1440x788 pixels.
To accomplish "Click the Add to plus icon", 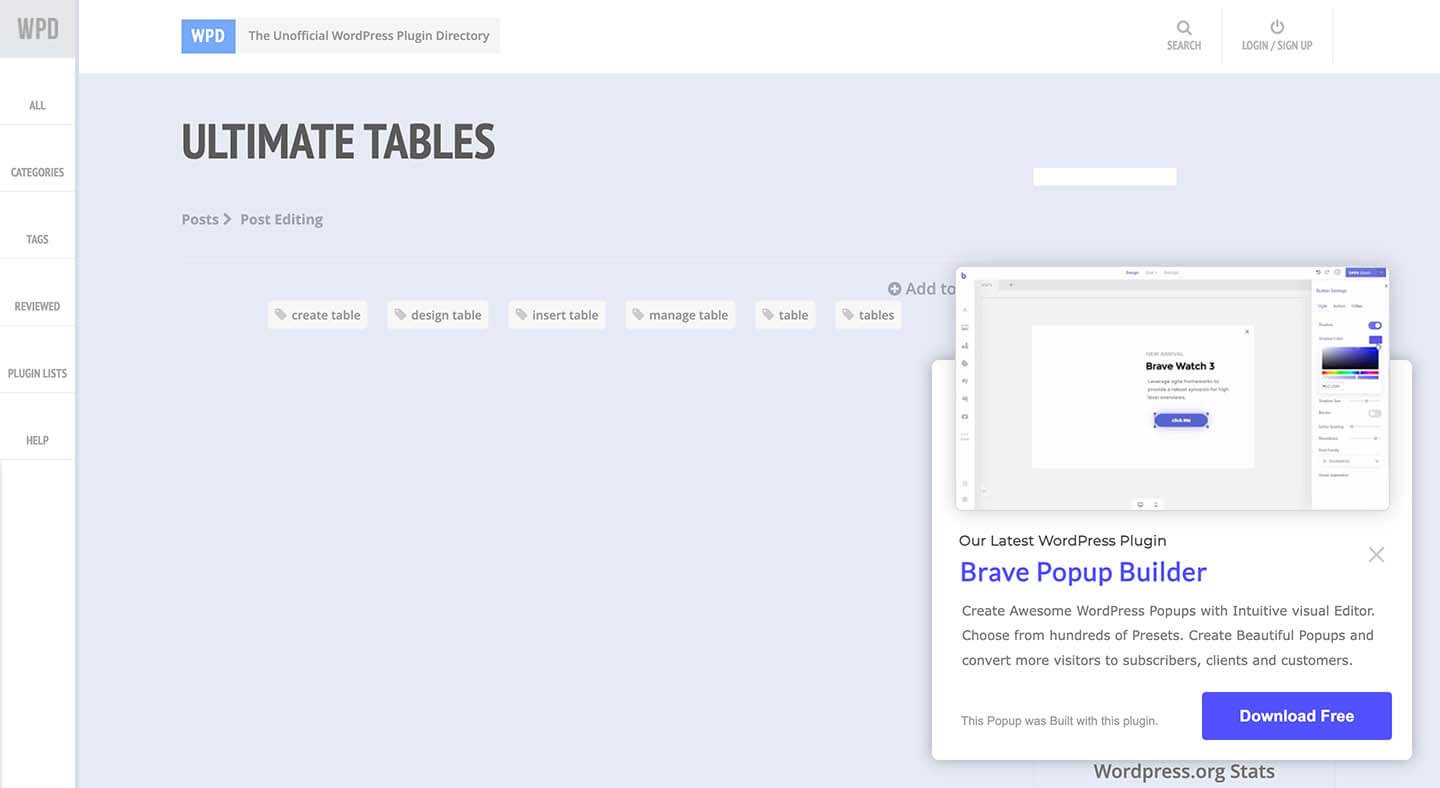I will [895, 289].
